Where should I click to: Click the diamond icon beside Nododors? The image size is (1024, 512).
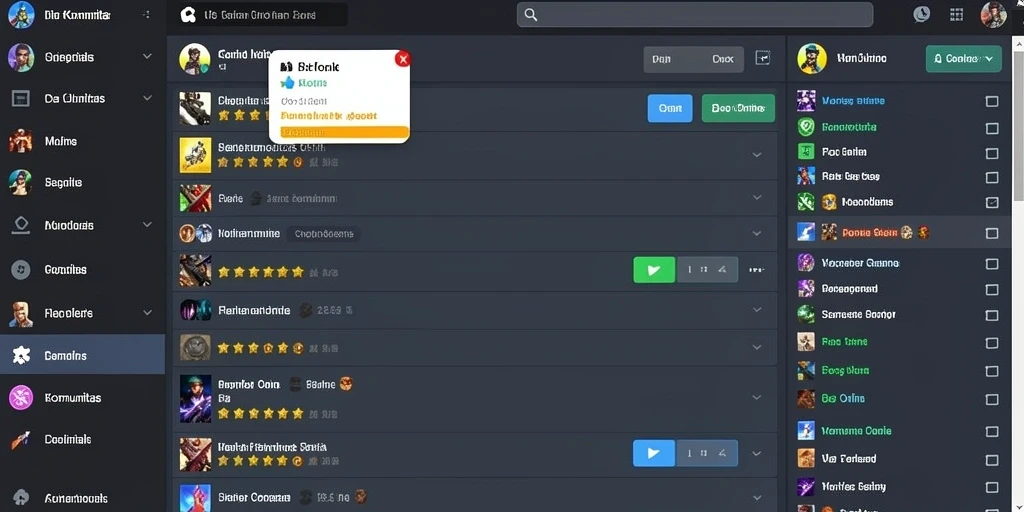click(21, 226)
